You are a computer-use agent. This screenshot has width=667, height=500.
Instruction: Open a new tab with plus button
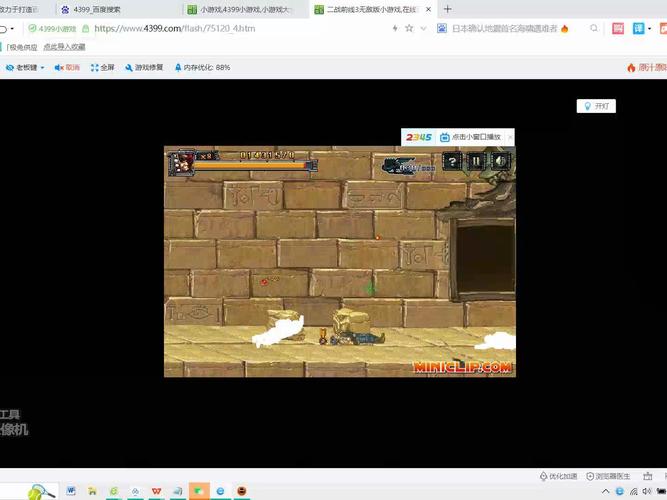[x=448, y=9]
